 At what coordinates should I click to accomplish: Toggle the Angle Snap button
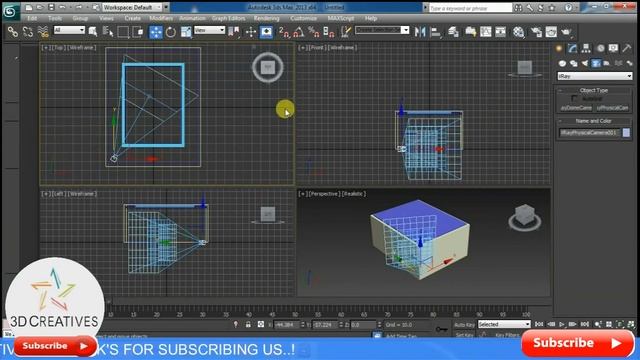pos(298,31)
